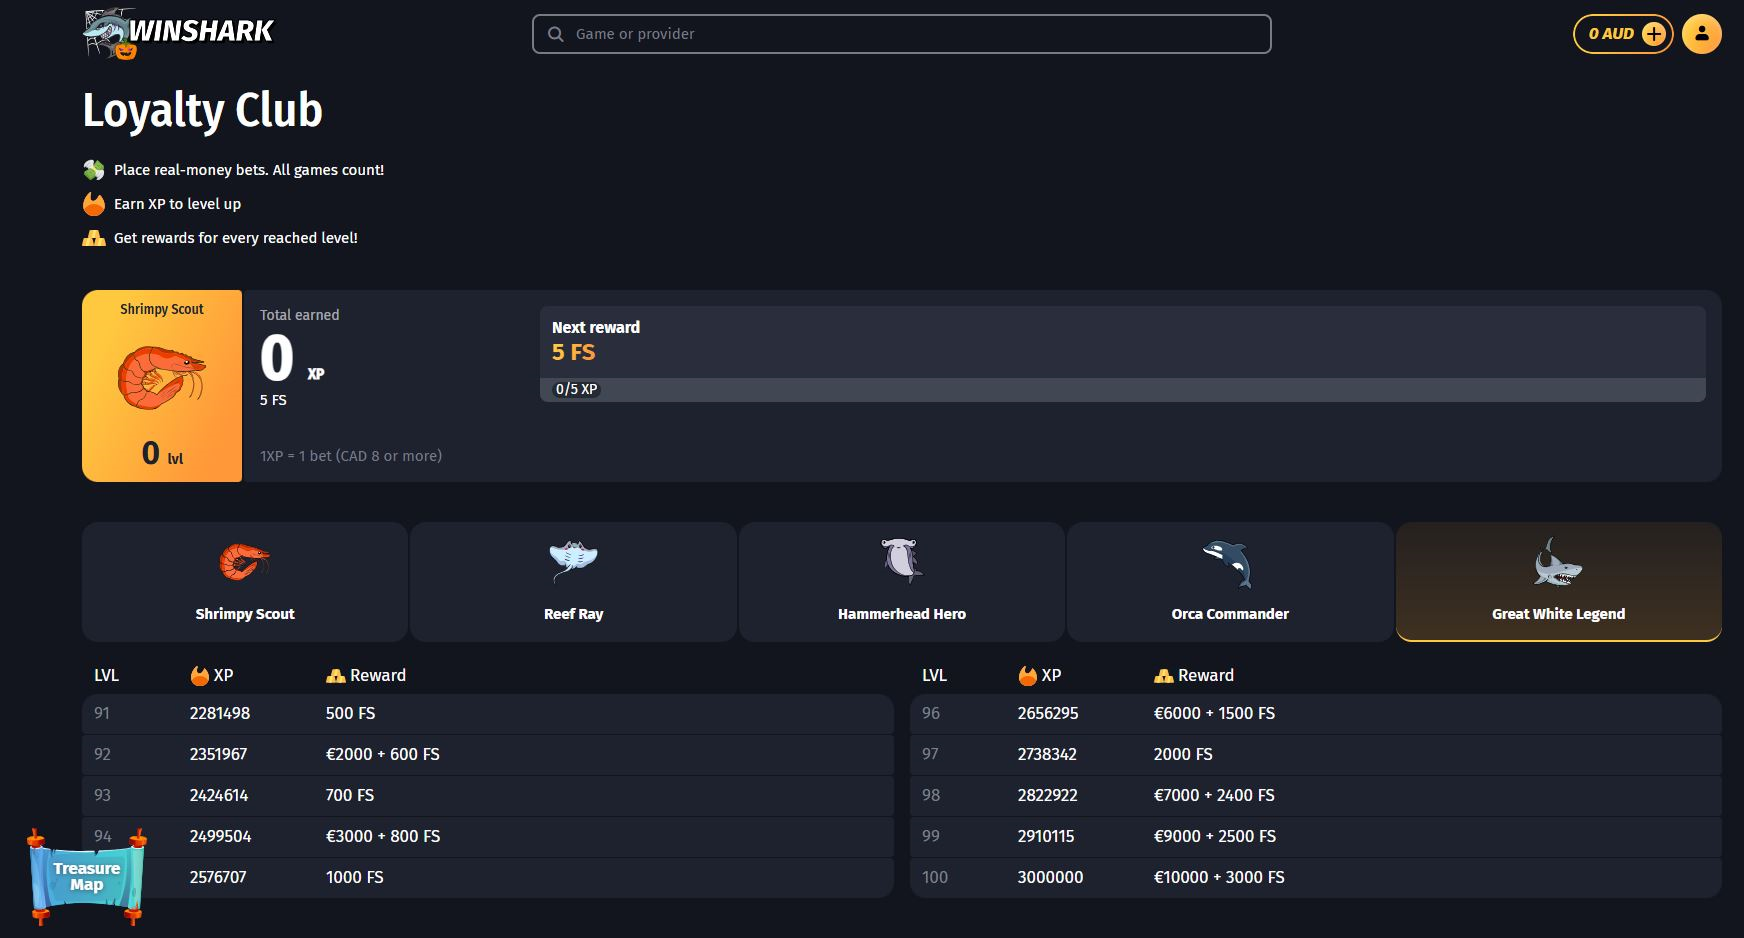This screenshot has height=938, width=1744.
Task: Click the orca whale icon
Action: click(1229, 562)
